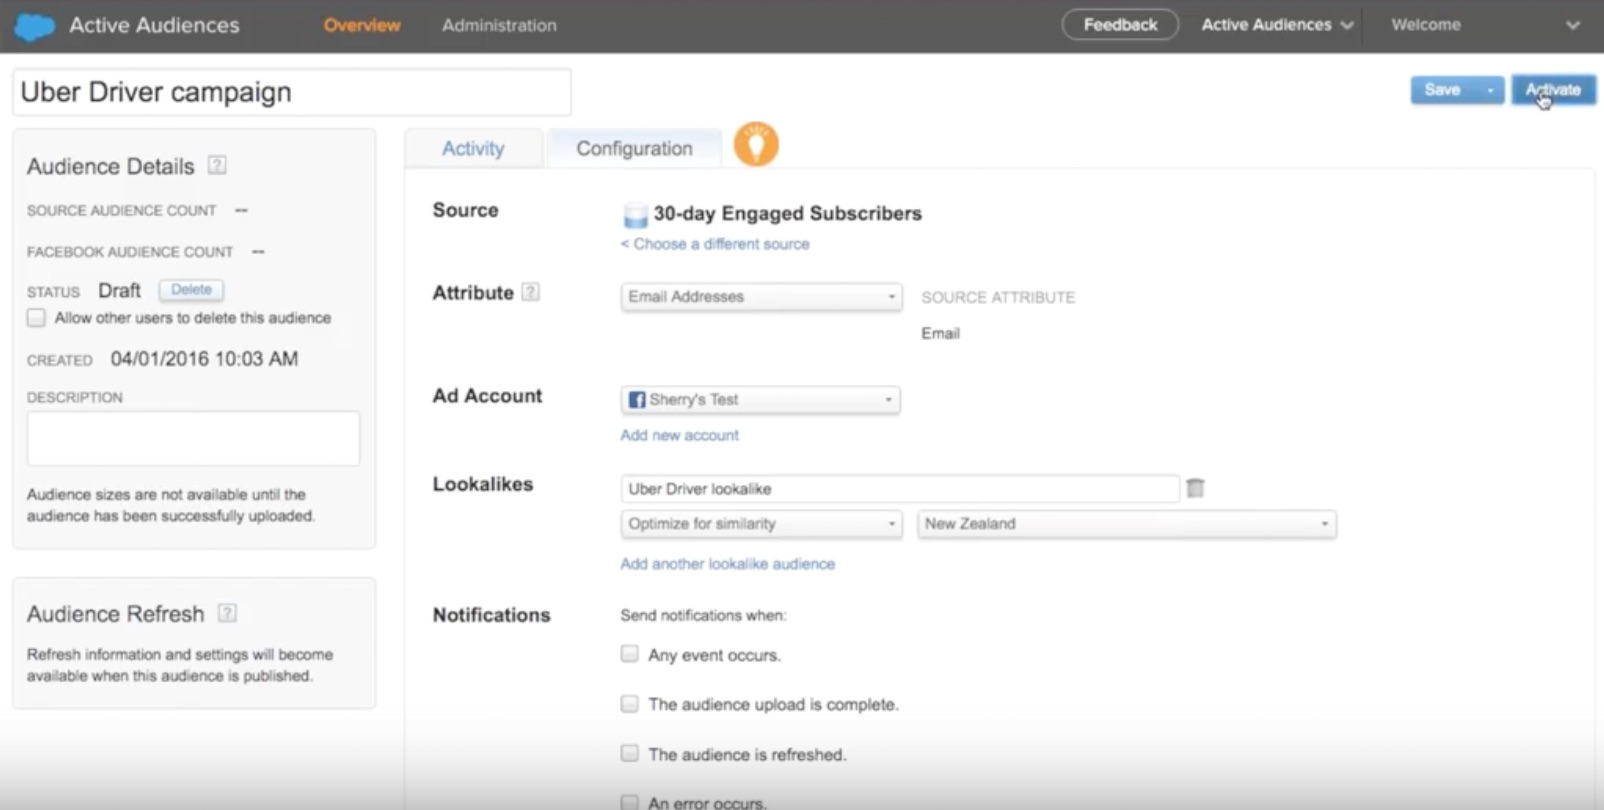Check 'Any event occurs' notification
The image size is (1604, 810).
coord(629,654)
